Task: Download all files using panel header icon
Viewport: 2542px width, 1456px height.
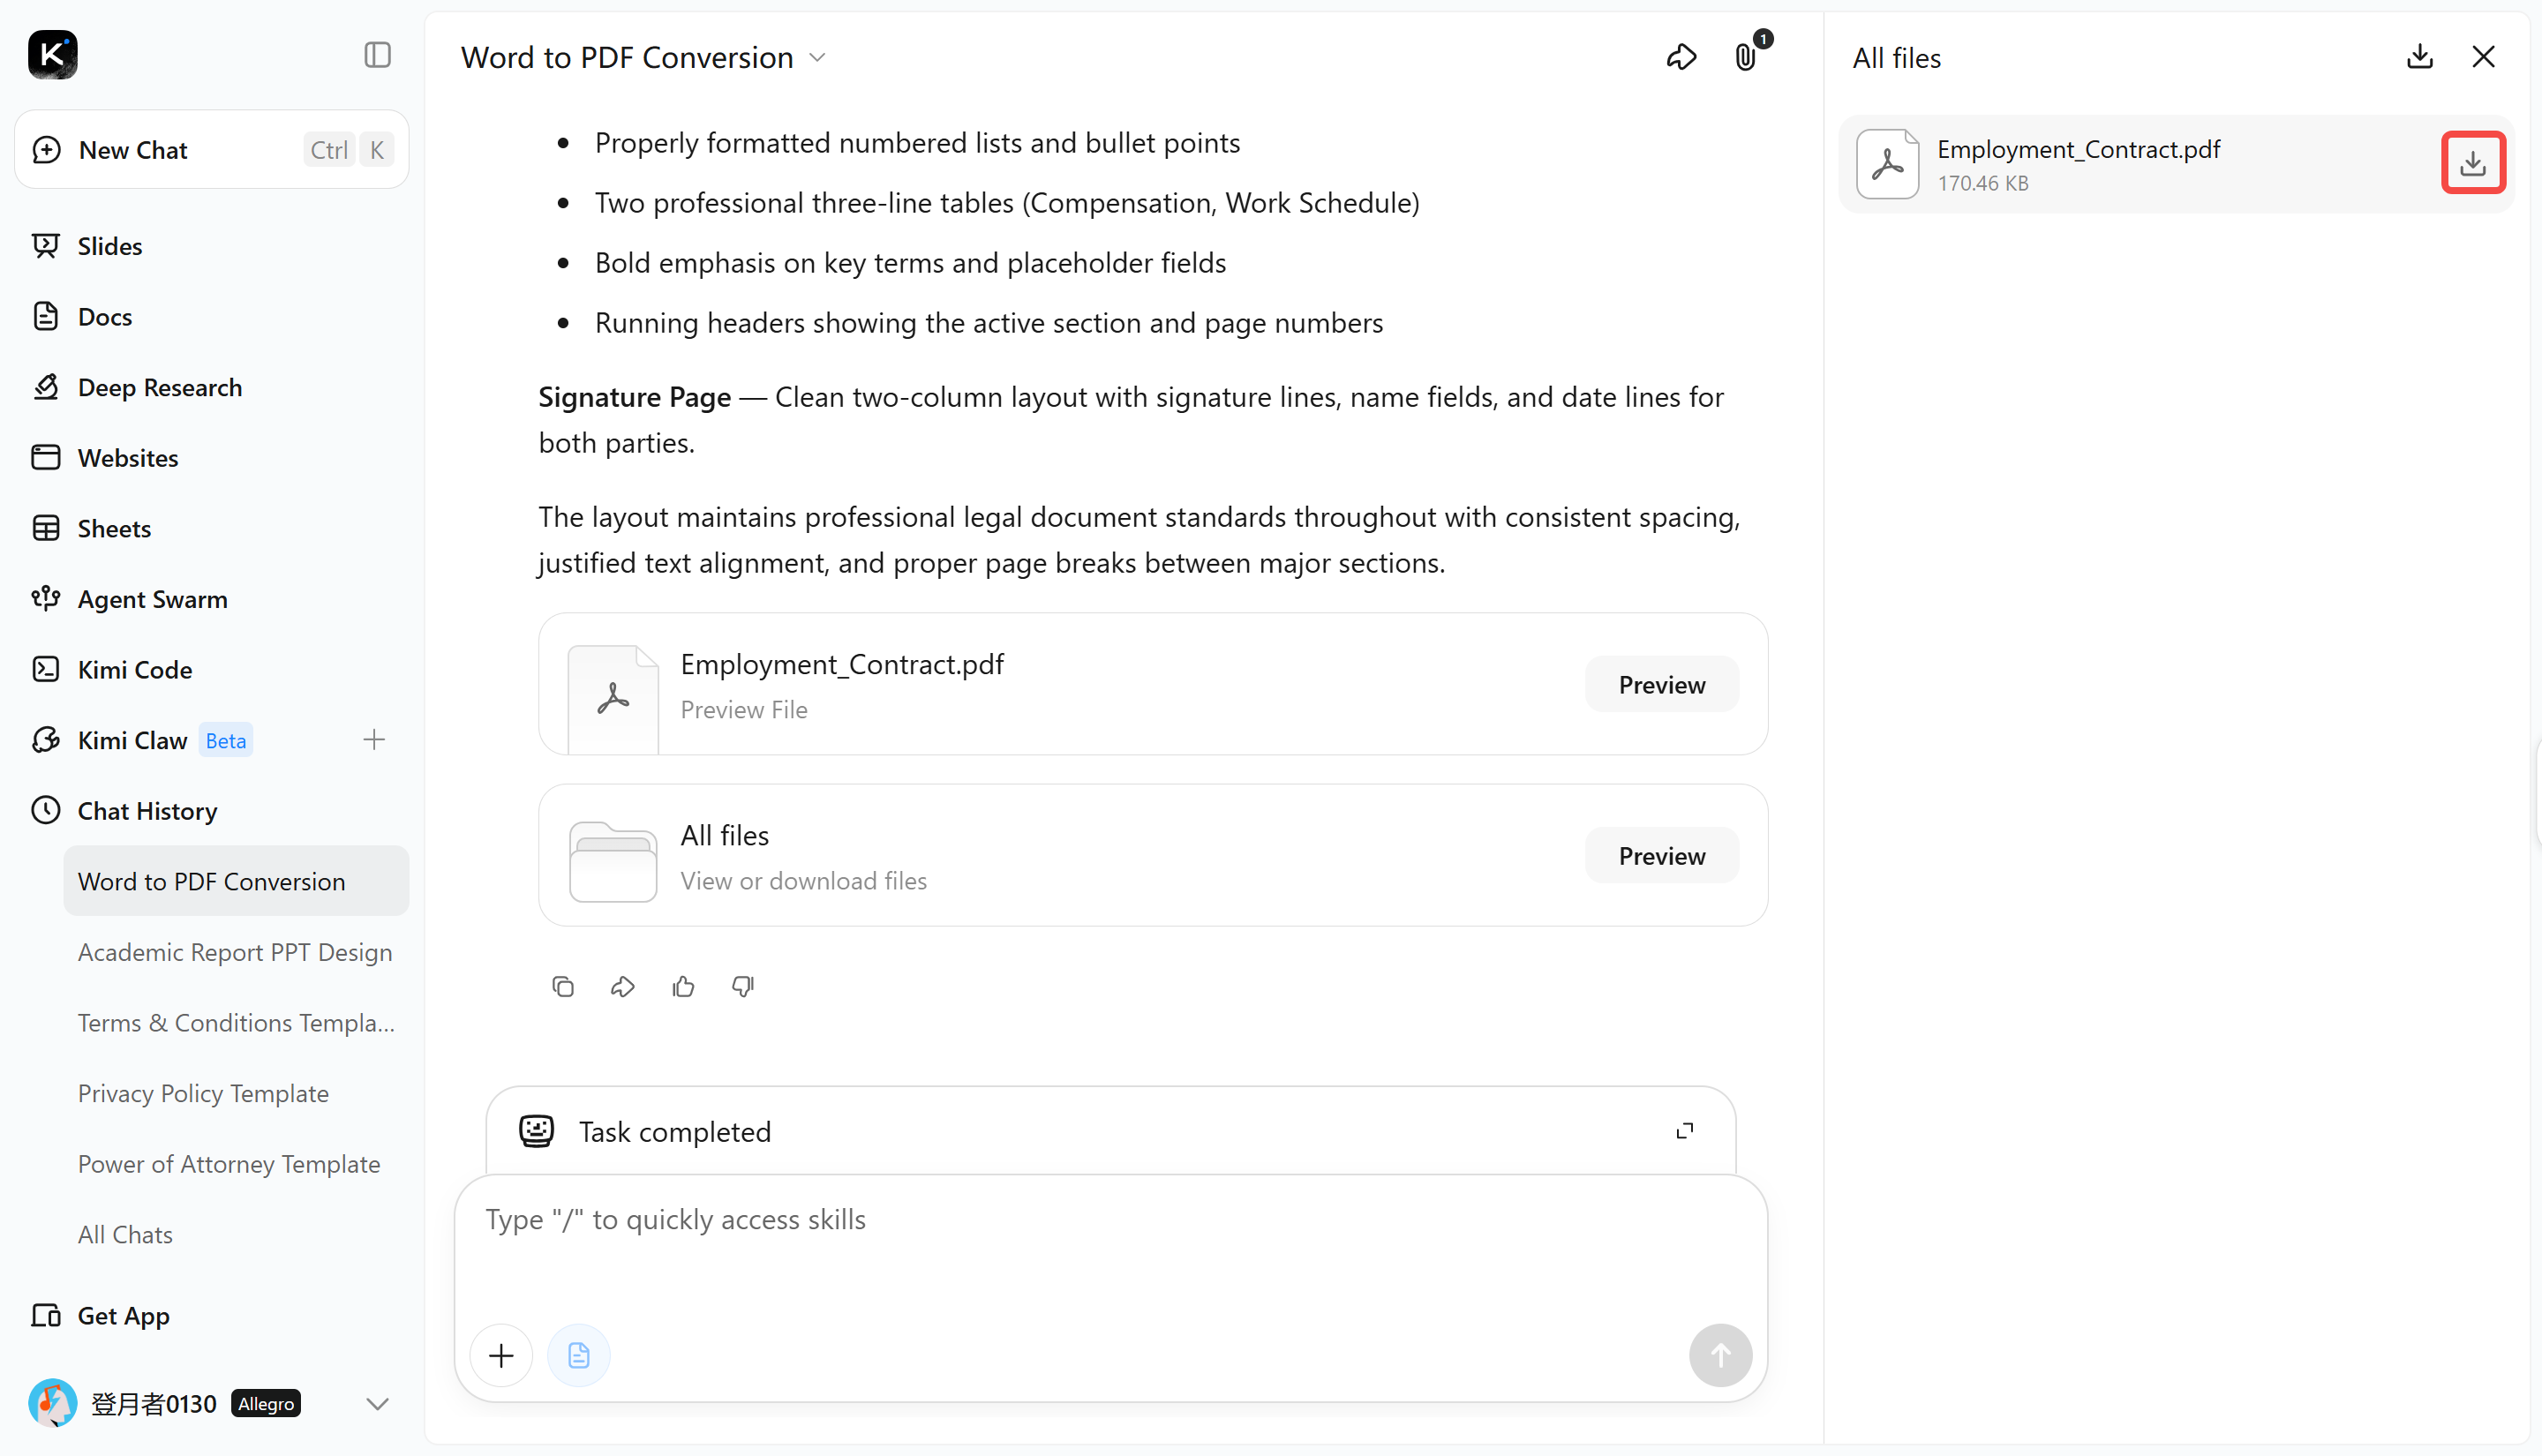Action: (2419, 57)
